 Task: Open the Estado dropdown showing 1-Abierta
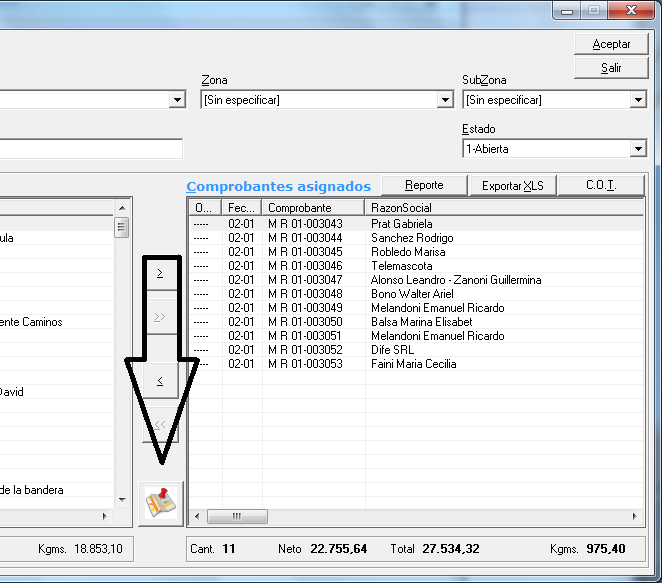point(638,149)
